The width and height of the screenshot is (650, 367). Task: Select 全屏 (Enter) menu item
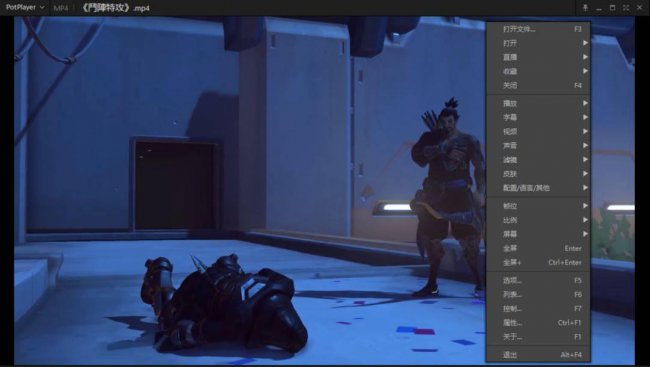538,248
